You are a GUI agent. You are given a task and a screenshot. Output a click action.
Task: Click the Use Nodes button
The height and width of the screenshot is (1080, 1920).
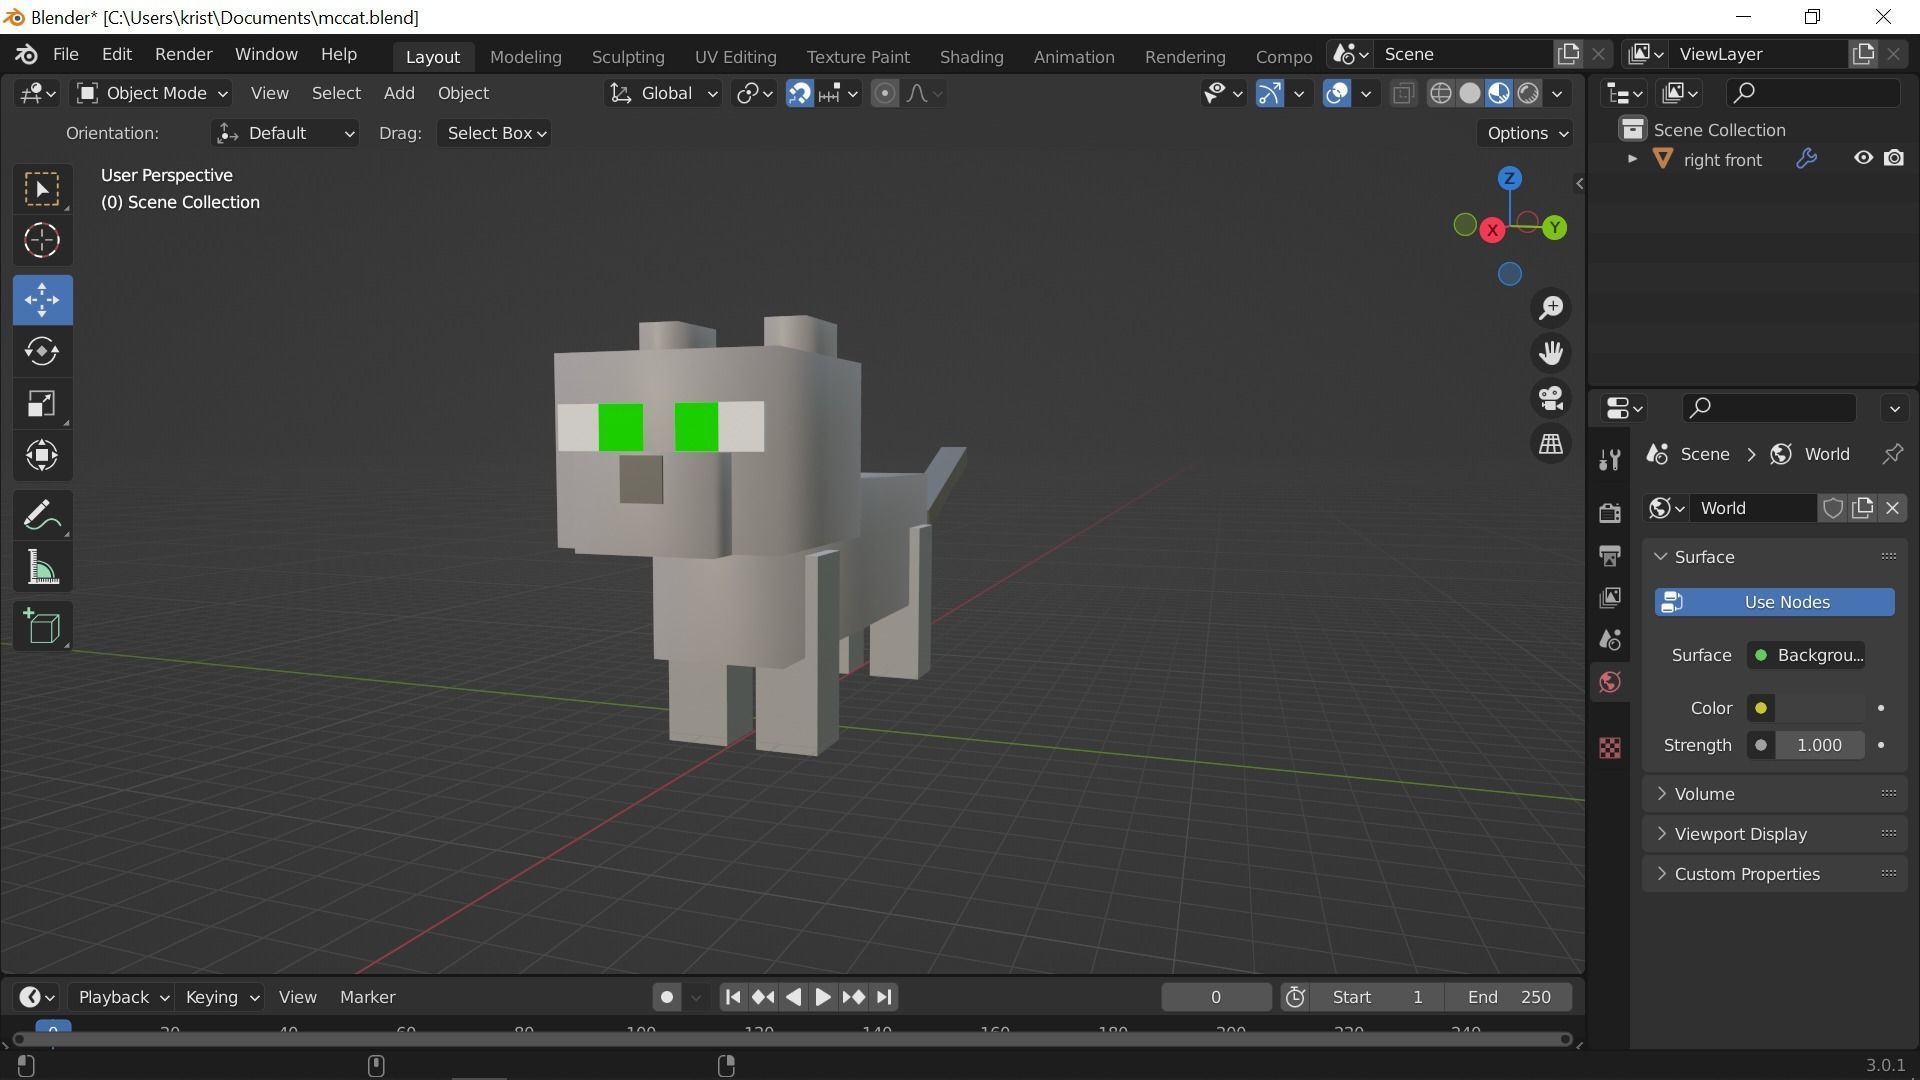coord(1774,602)
